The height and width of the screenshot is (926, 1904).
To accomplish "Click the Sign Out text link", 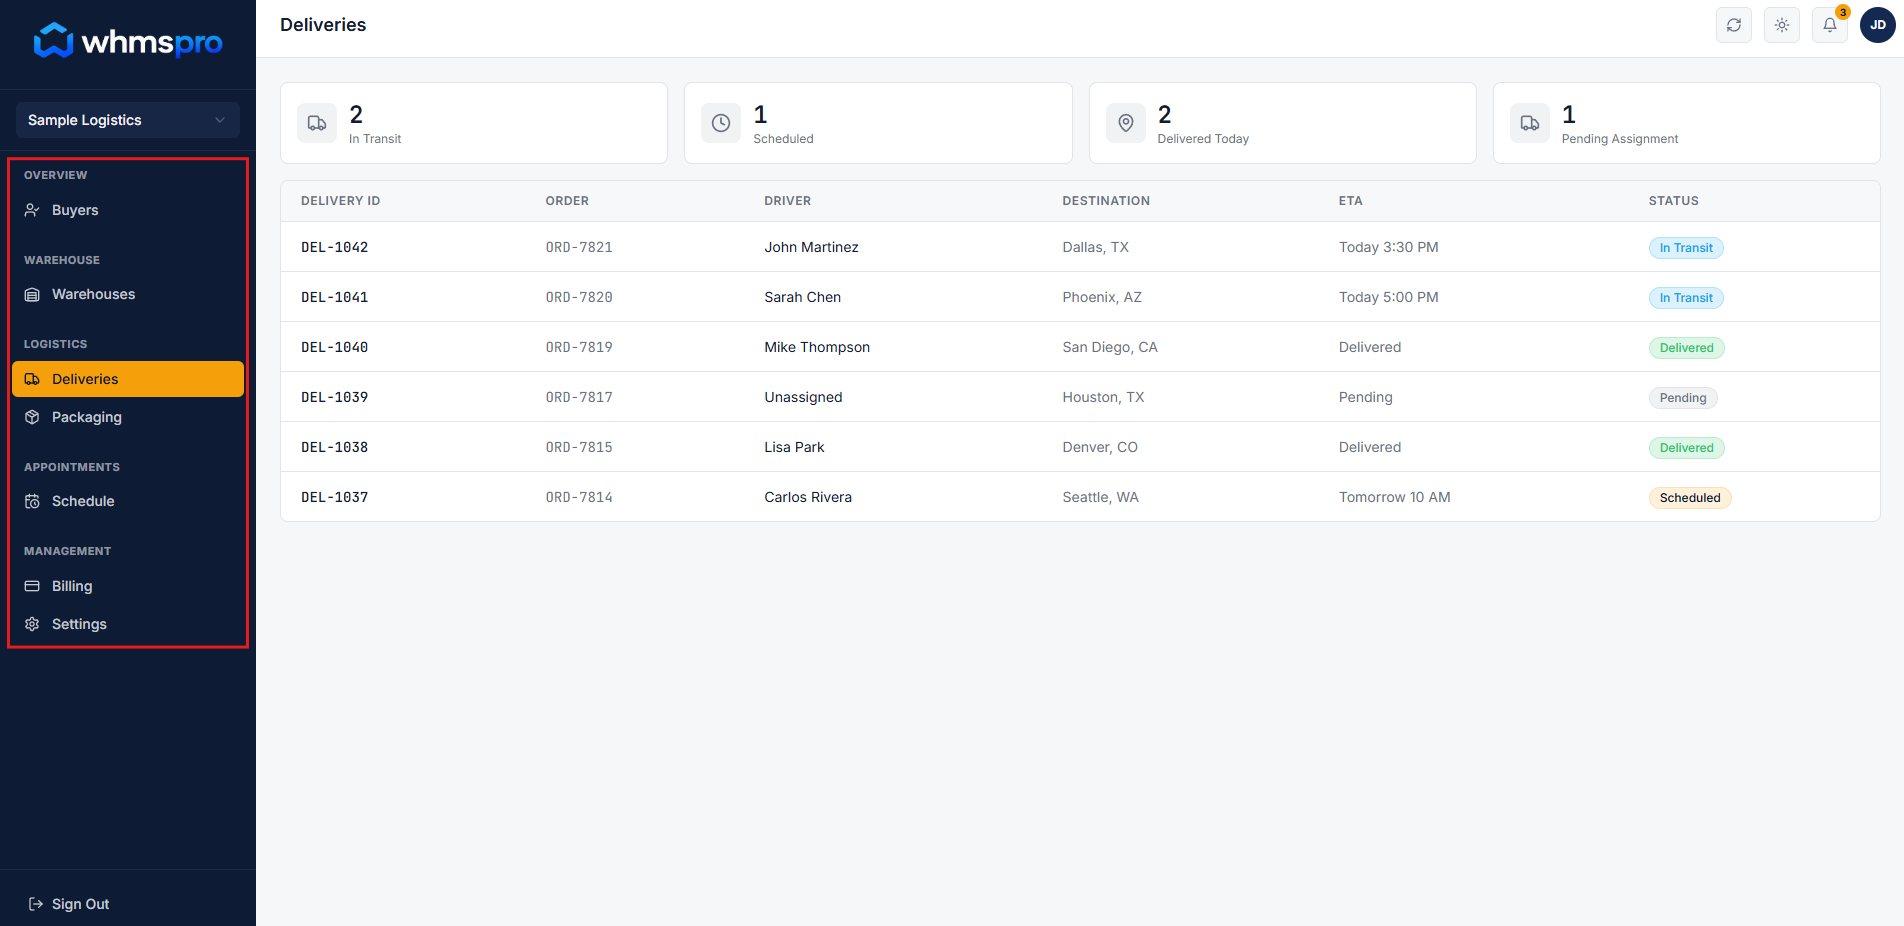I will pyautogui.click(x=80, y=904).
